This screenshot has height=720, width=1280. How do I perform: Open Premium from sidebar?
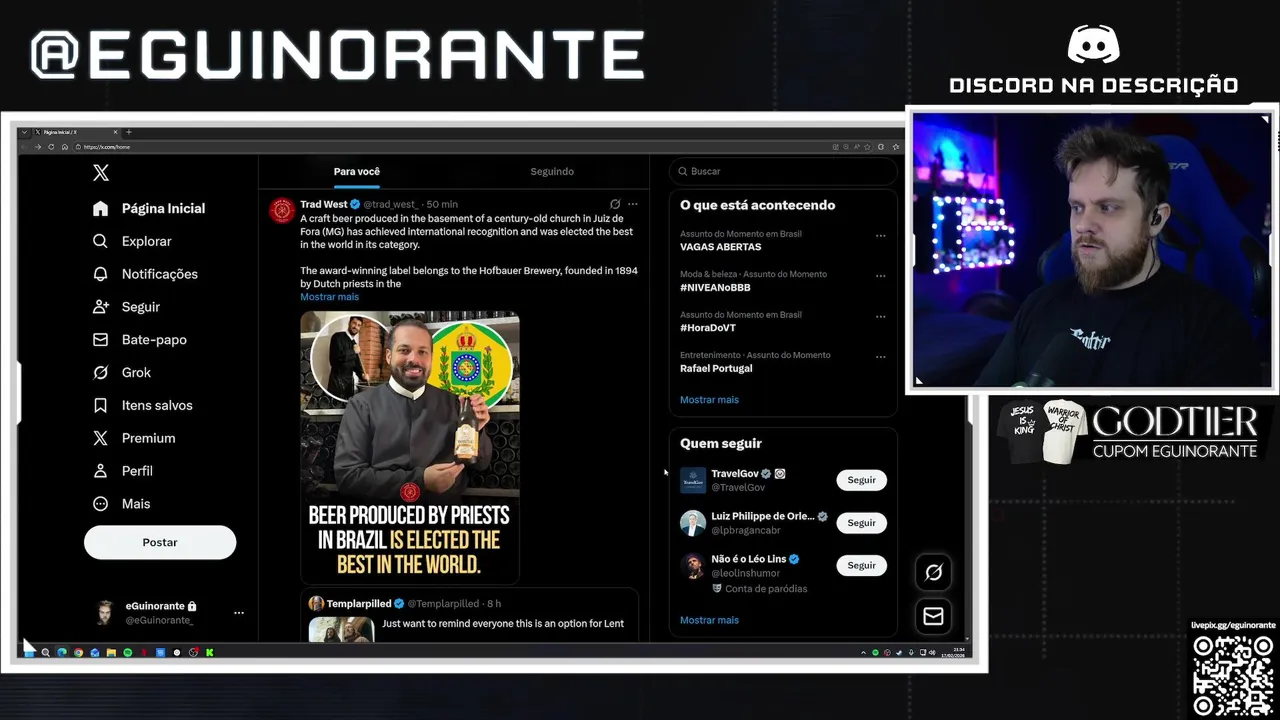(x=133, y=438)
